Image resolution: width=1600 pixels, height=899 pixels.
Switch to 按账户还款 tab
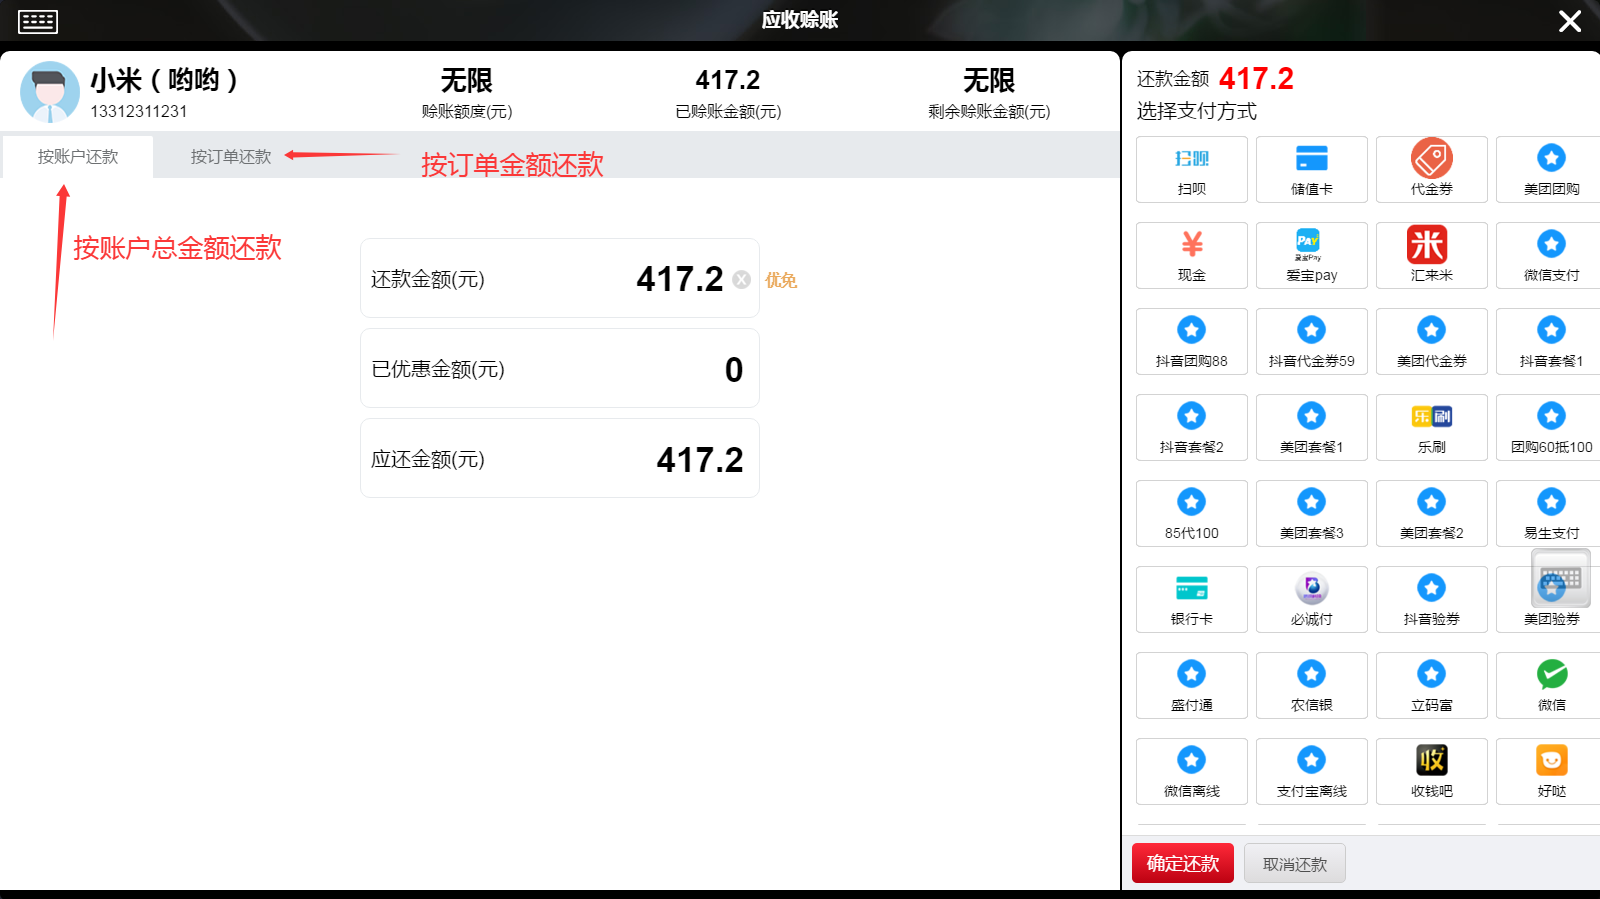78,157
